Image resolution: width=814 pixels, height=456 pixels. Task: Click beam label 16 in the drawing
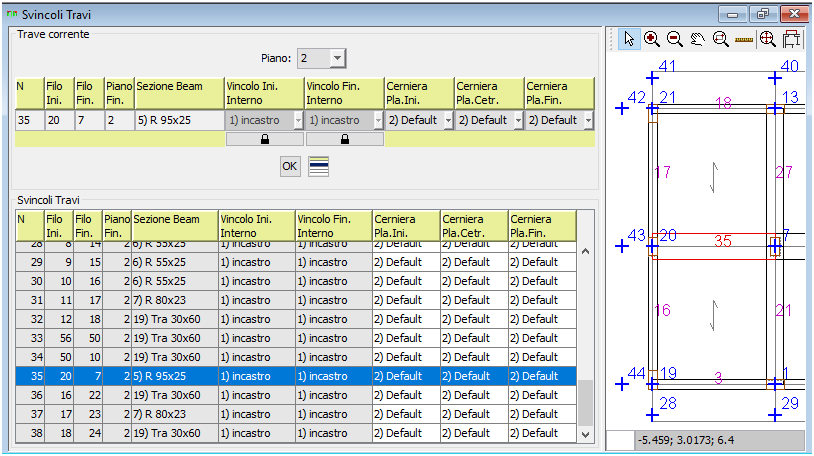(662, 311)
